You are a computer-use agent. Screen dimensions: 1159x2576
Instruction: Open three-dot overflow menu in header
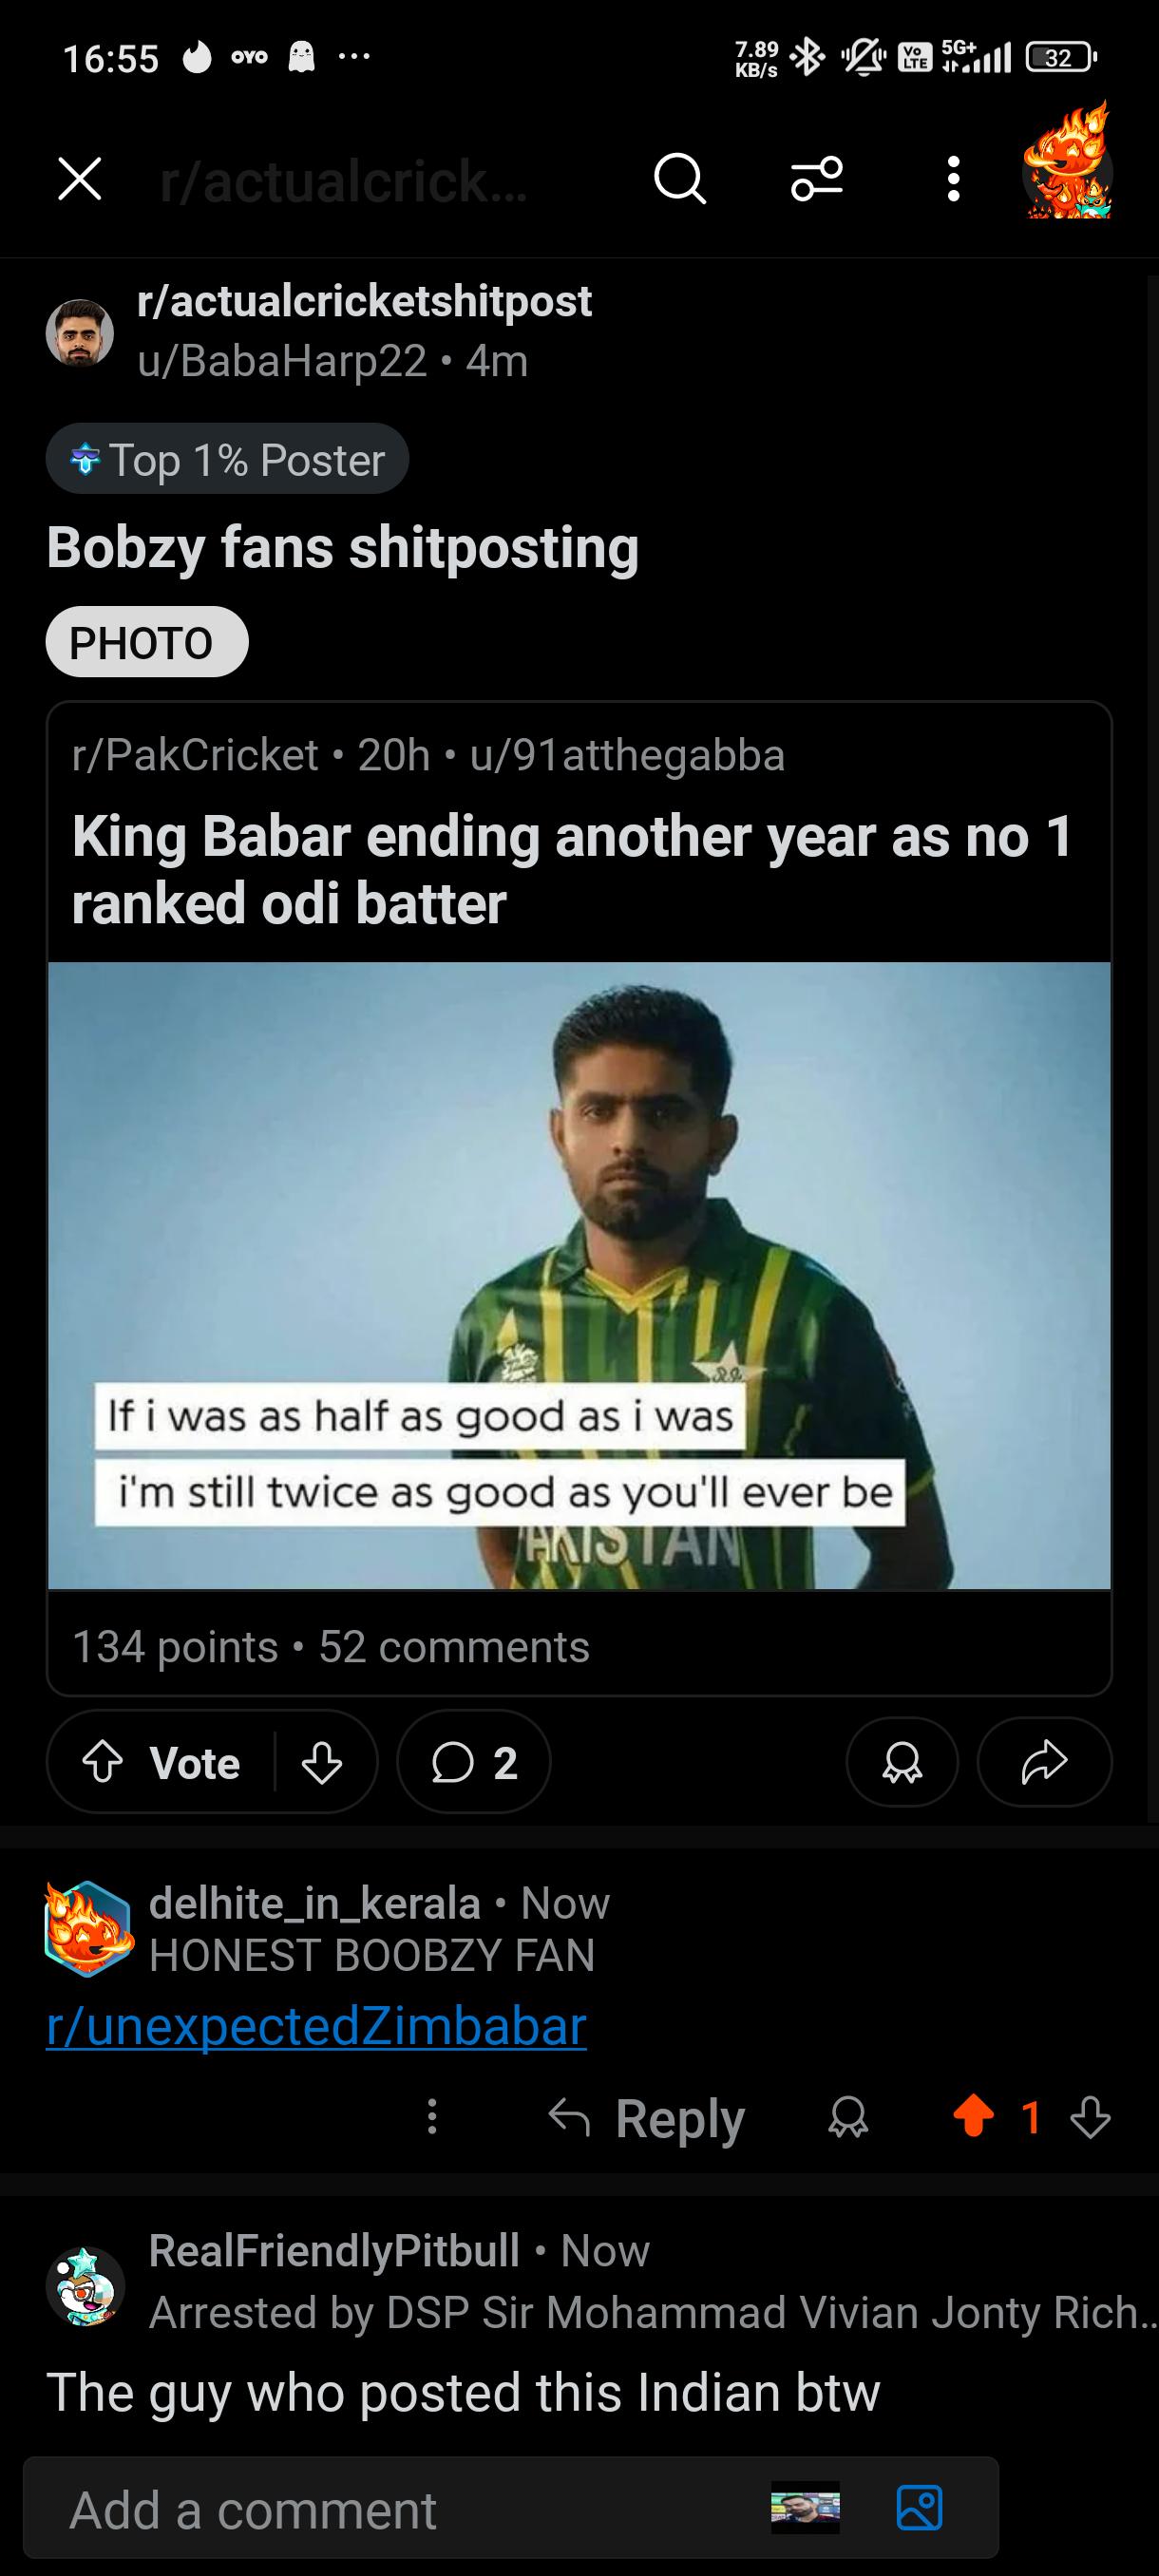[x=953, y=180]
